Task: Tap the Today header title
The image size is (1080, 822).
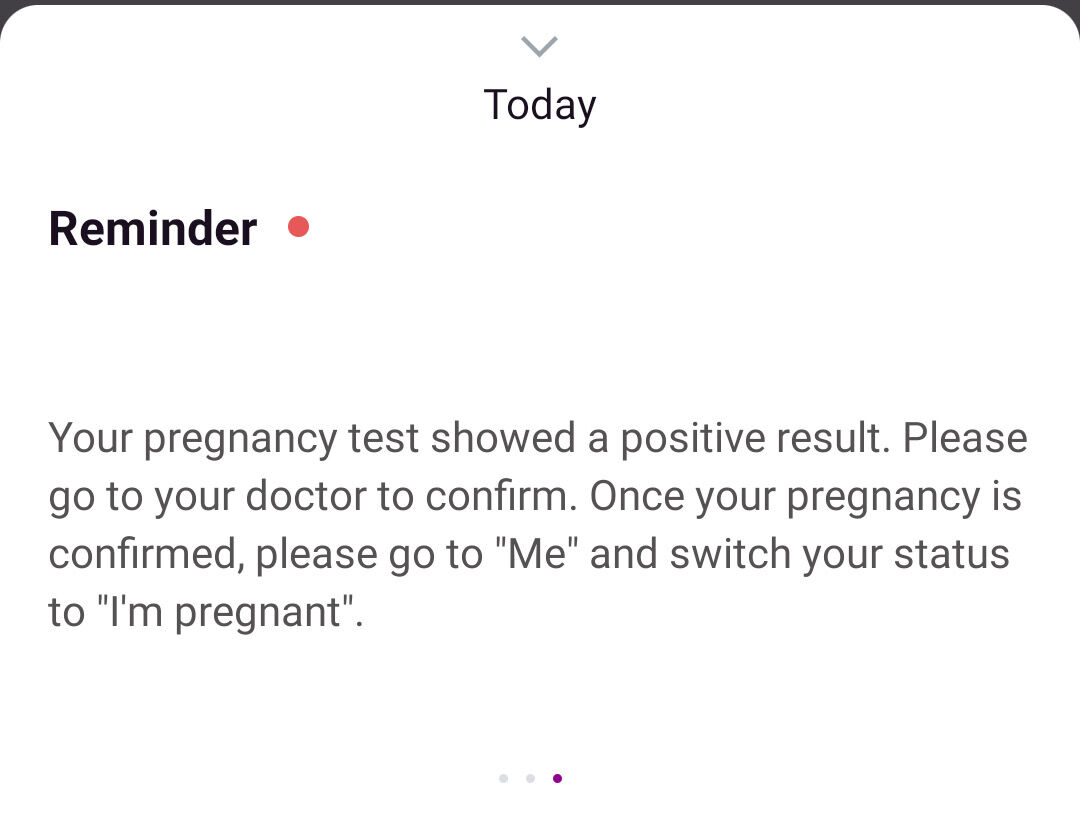Action: click(x=540, y=105)
